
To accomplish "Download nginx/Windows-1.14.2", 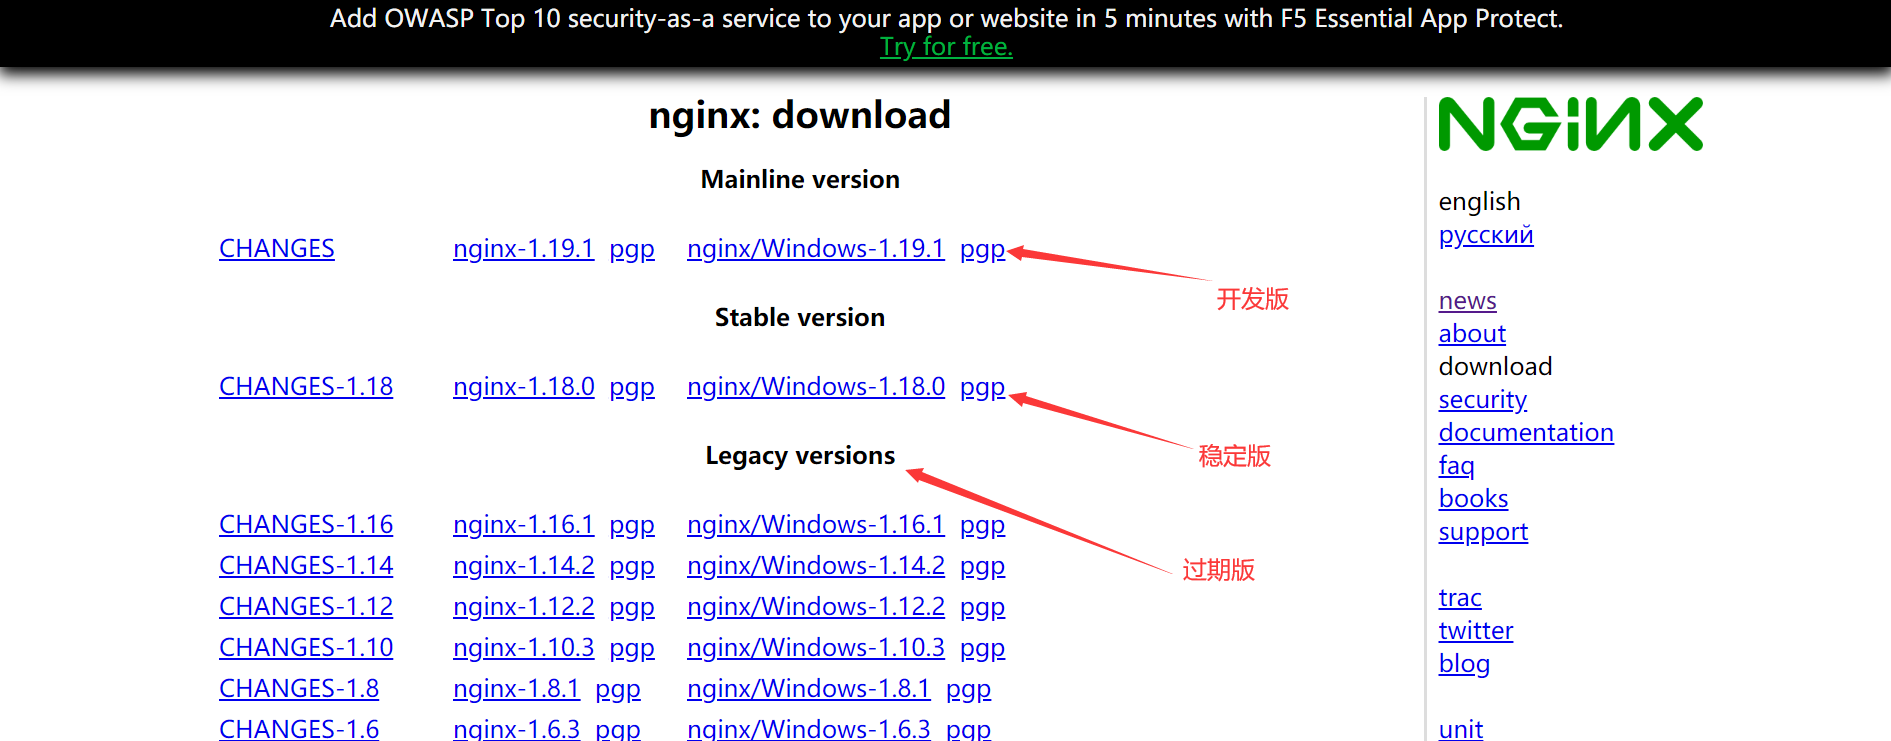I will click(816, 565).
